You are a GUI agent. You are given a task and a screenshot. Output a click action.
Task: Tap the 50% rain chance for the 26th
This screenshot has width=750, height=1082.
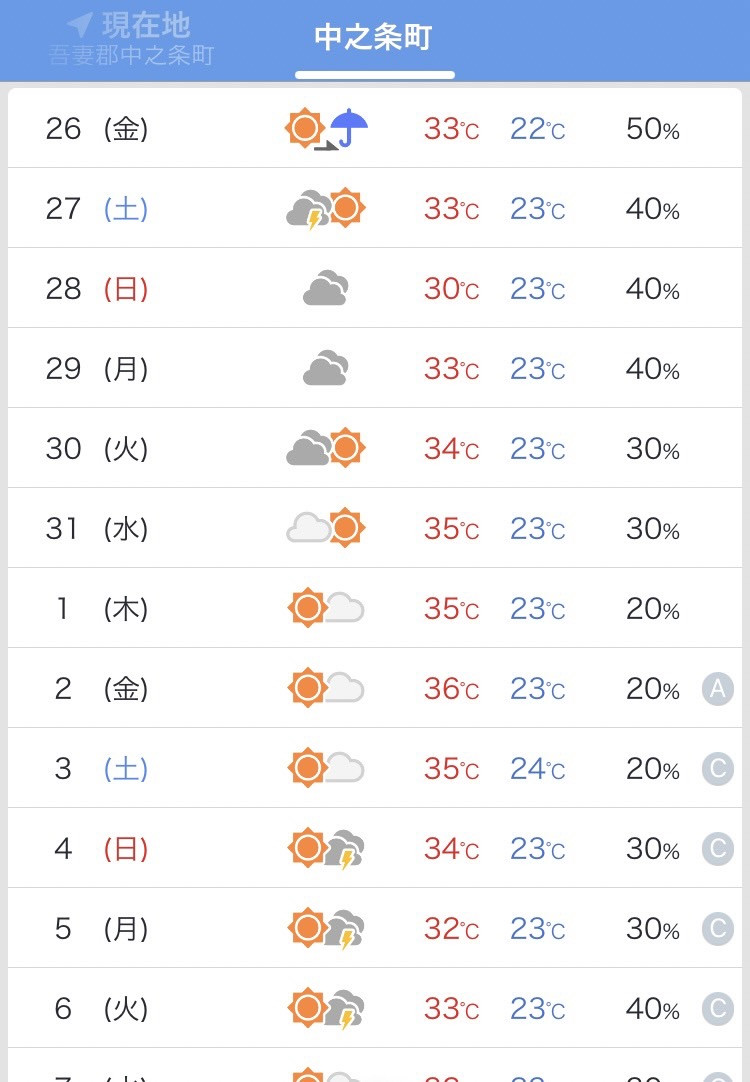(653, 129)
